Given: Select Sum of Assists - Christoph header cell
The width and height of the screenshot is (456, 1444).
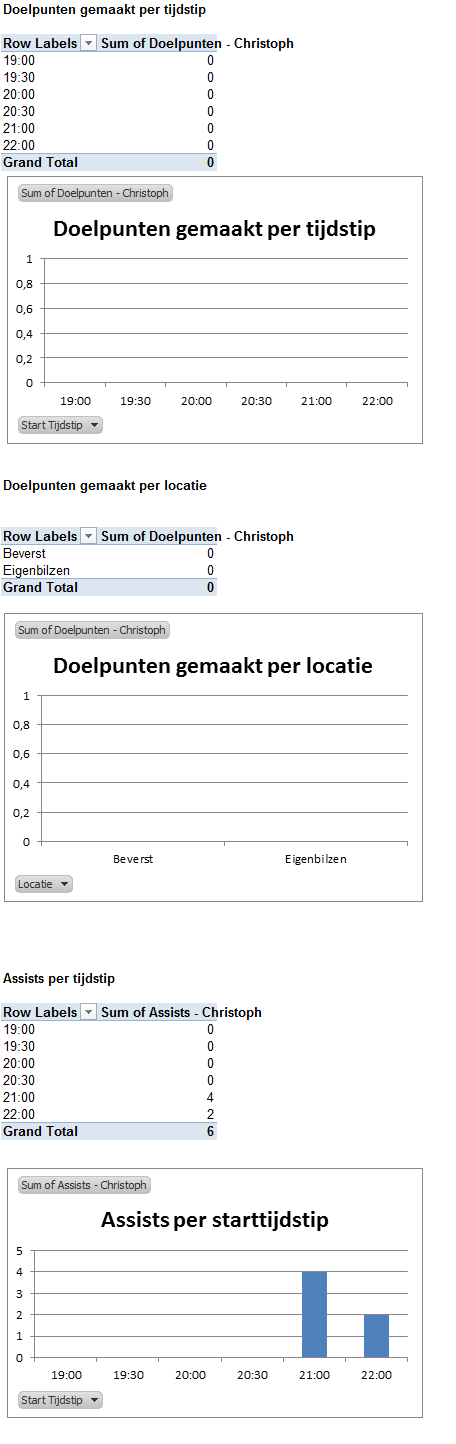Looking at the screenshot, I should click(181, 1012).
